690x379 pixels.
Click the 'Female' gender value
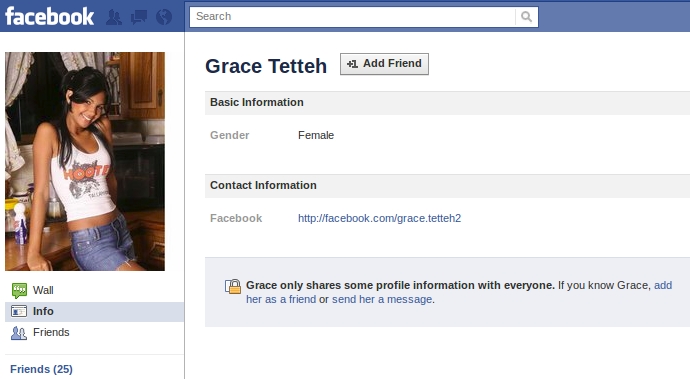[x=316, y=135]
